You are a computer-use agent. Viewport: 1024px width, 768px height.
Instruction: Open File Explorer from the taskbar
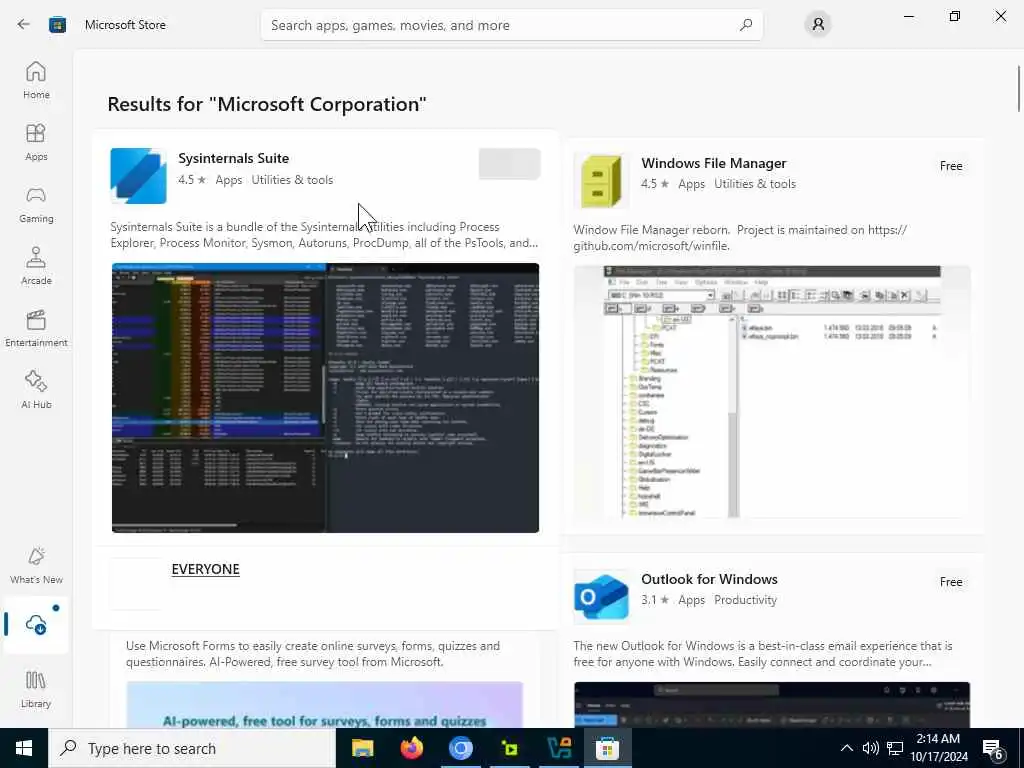coord(362,748)
